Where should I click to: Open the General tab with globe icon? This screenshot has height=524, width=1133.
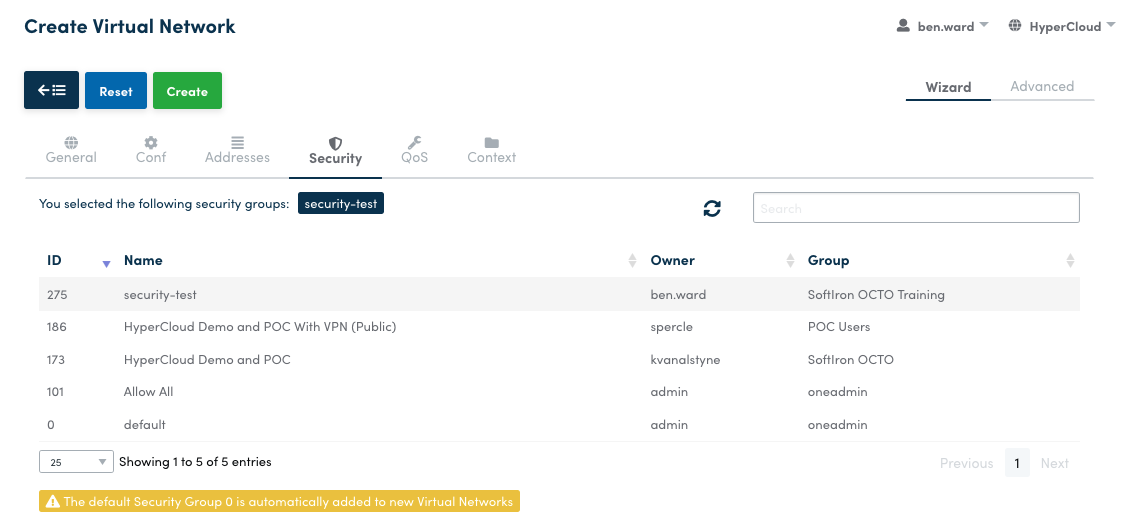coord(71,150)
